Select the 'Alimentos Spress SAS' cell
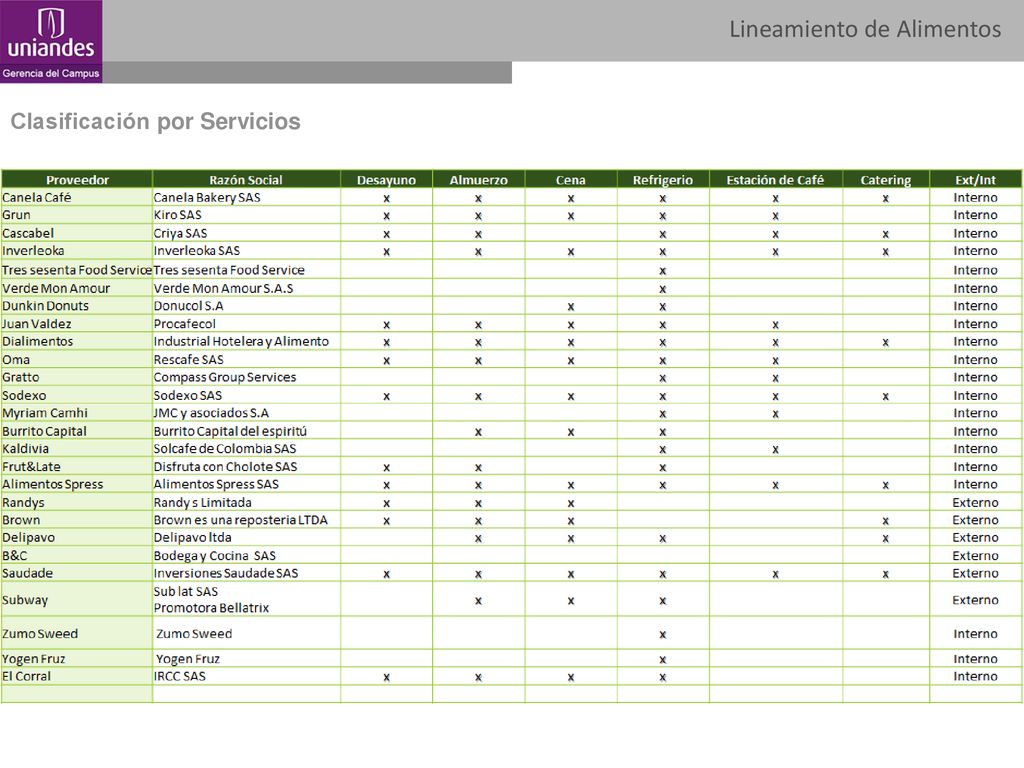Image resolution: width=1024 pixels, height=768 pixels. [x=246, y=485]
